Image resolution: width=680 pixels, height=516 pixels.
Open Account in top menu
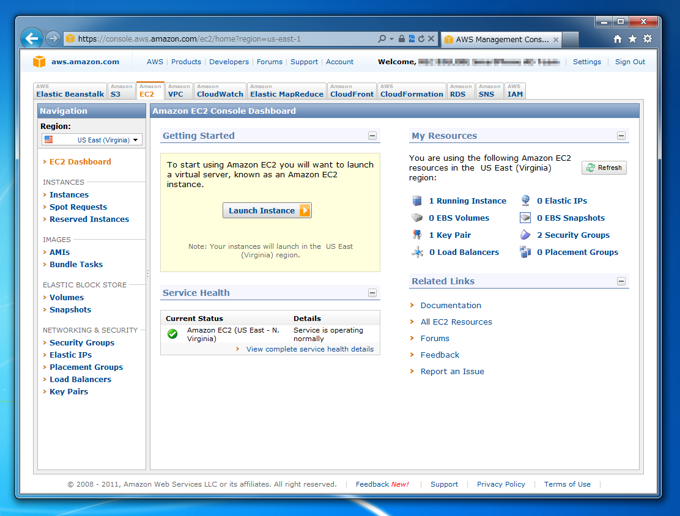click(x=340, y=62)
